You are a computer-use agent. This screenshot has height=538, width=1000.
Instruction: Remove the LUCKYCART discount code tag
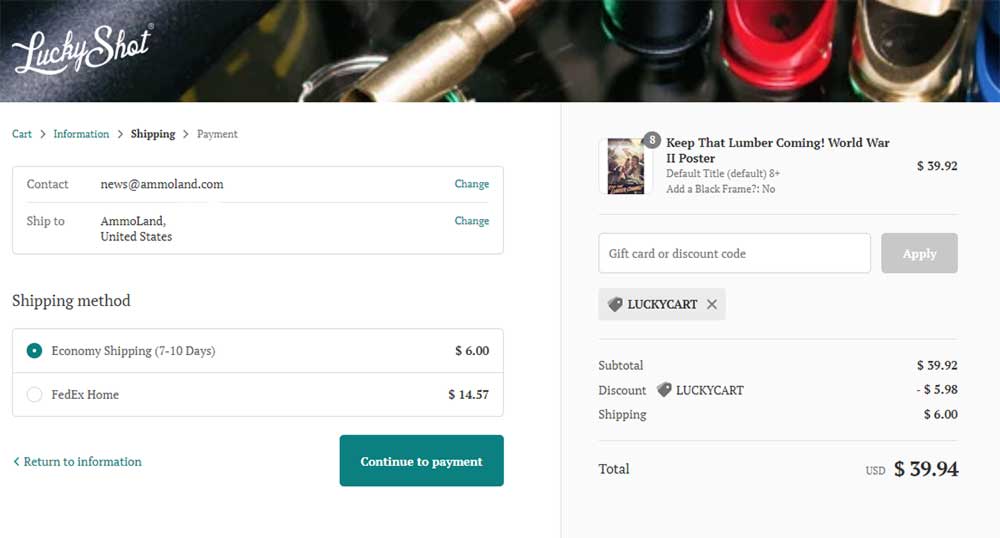pyautogui.click(x=712, y=305)
